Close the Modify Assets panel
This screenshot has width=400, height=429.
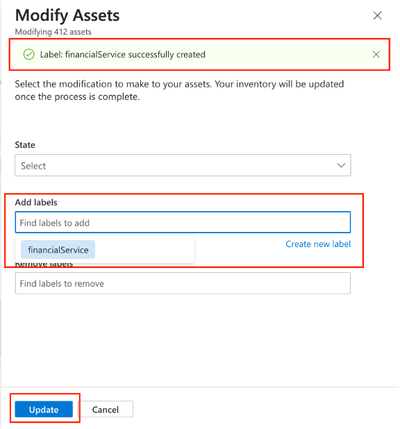coord(377,16)
